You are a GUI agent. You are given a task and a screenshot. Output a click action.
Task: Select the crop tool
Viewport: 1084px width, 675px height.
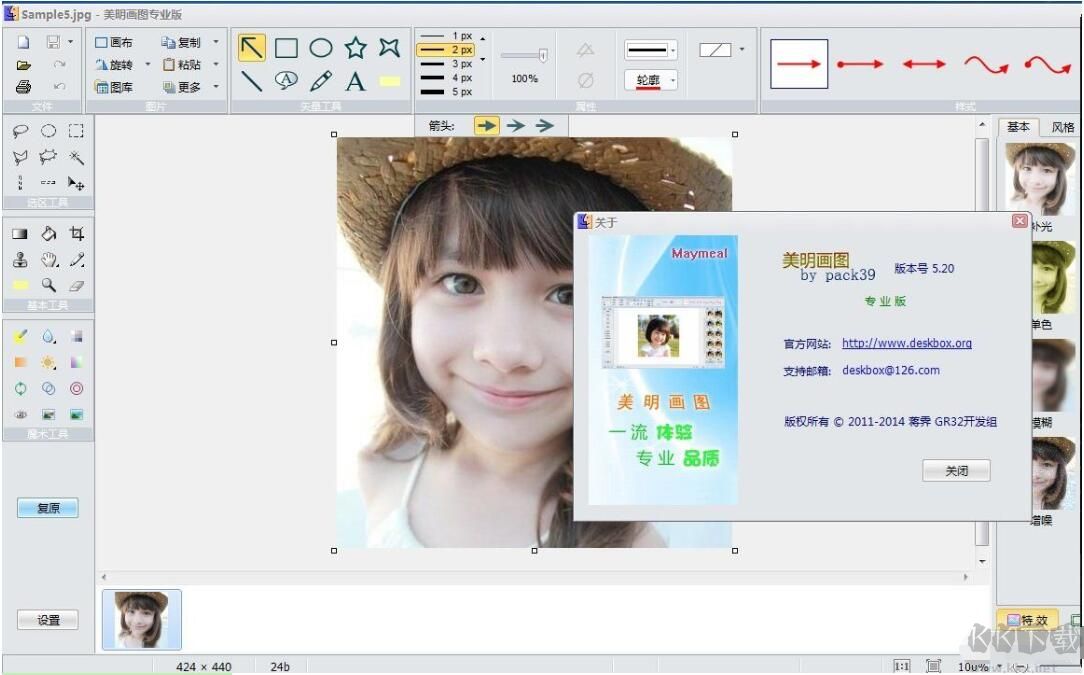click(77, 233)
